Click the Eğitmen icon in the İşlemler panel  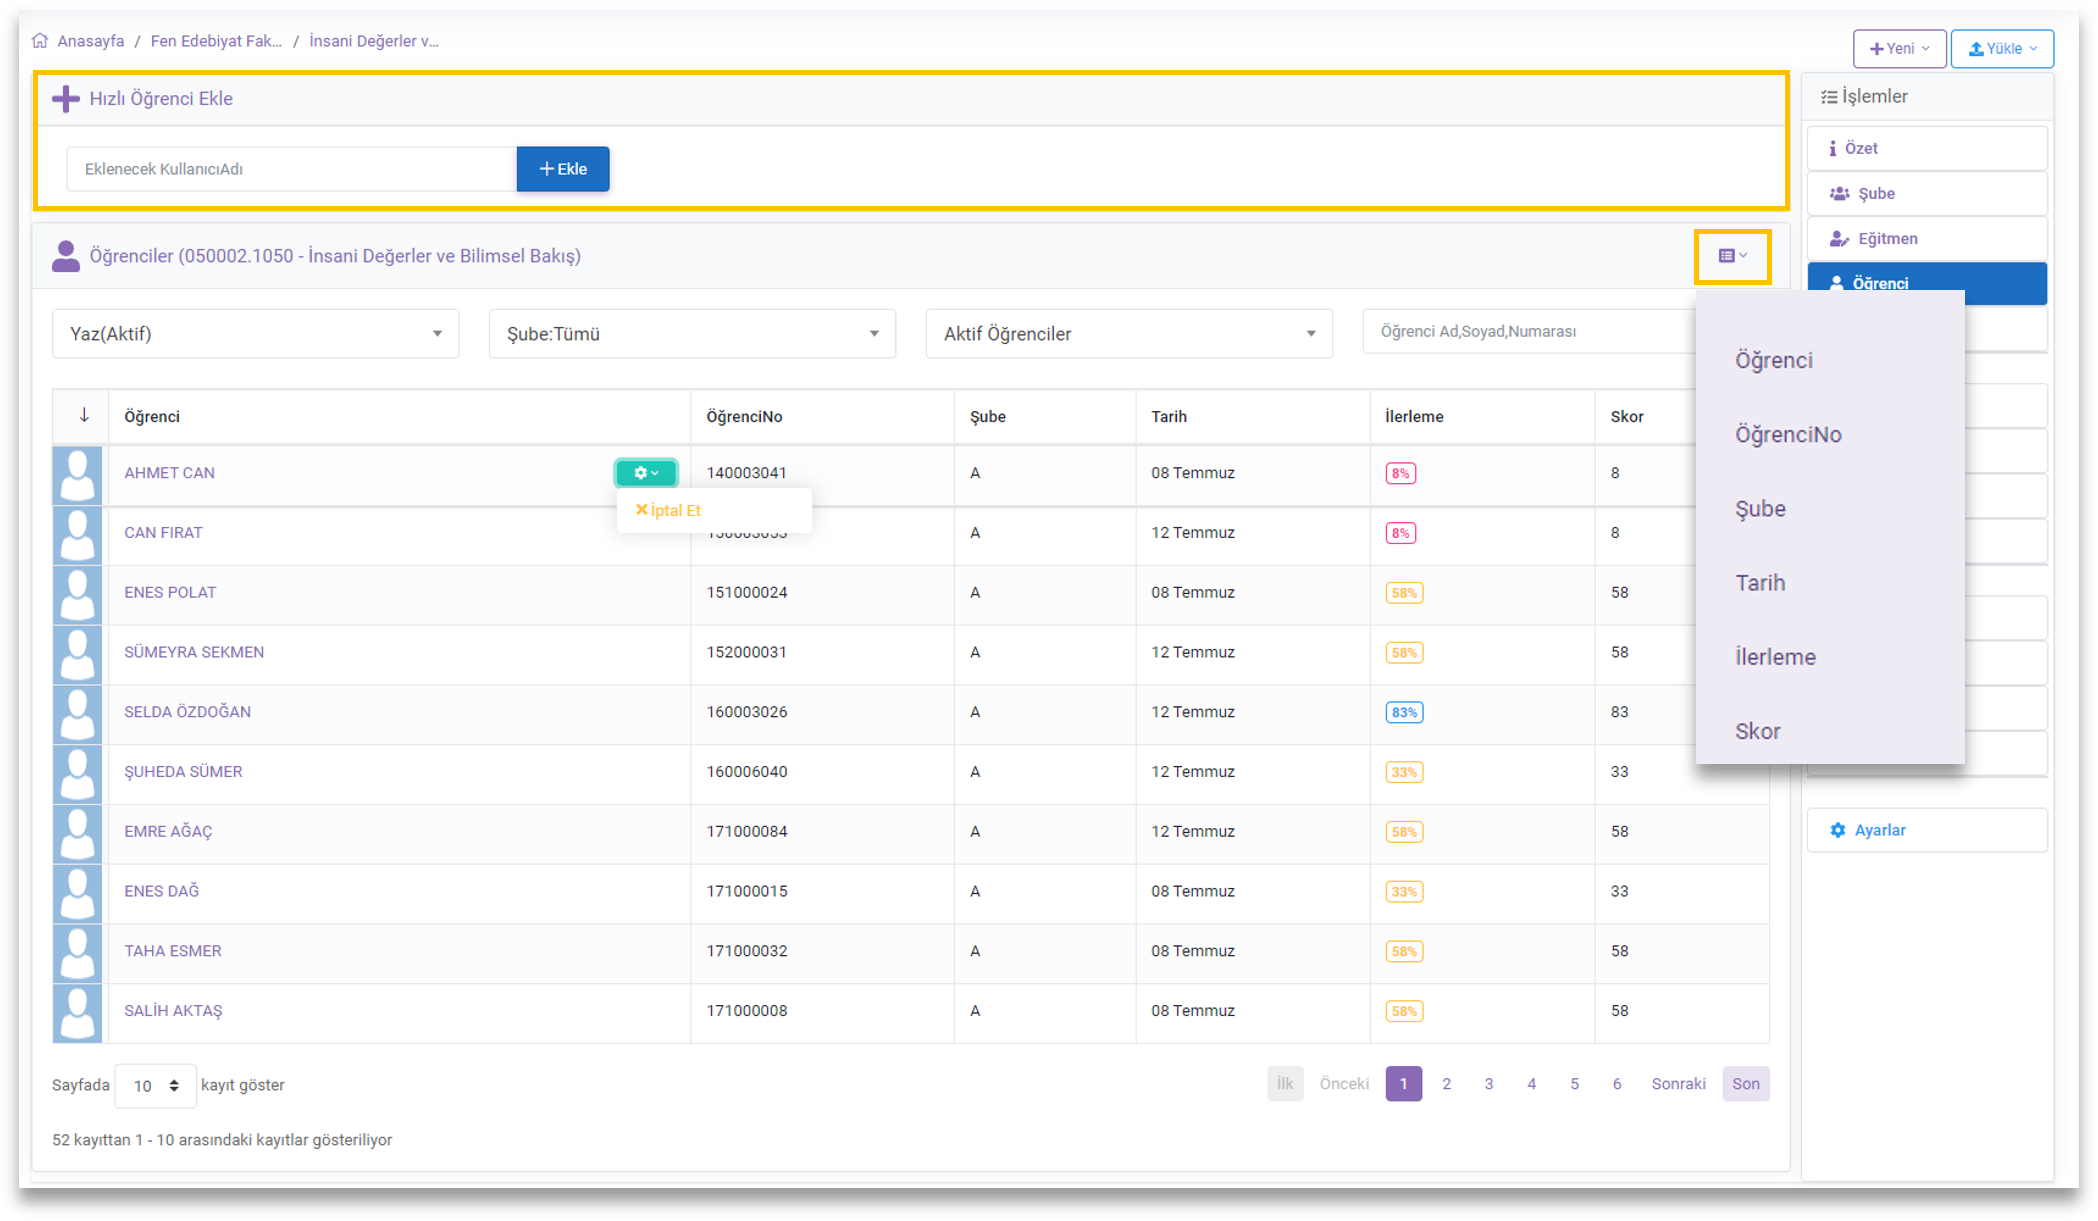(1838, 239)
